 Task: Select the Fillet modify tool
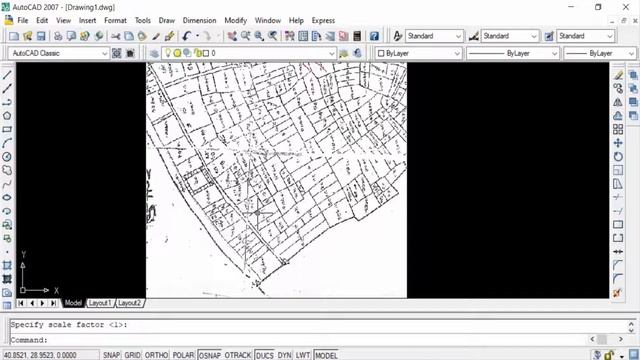(x=618, y=279)
